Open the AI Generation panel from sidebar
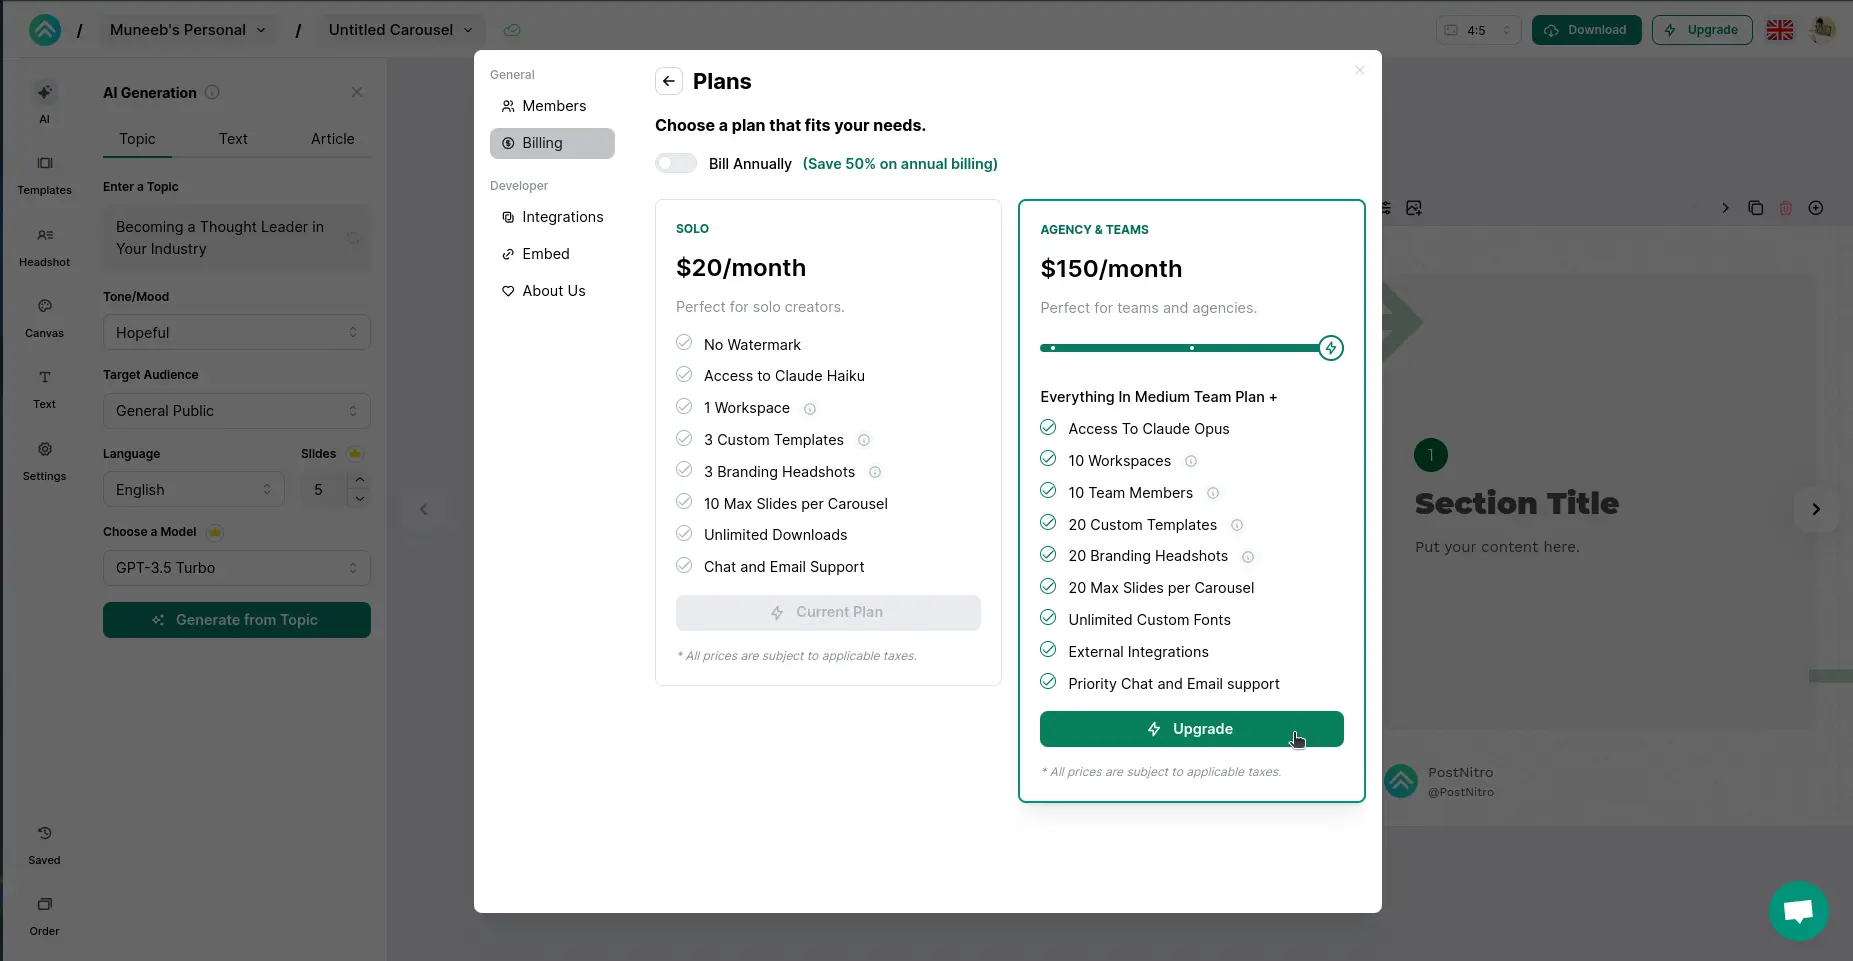Screen dimensions: 1853x961 coord(44,100)
